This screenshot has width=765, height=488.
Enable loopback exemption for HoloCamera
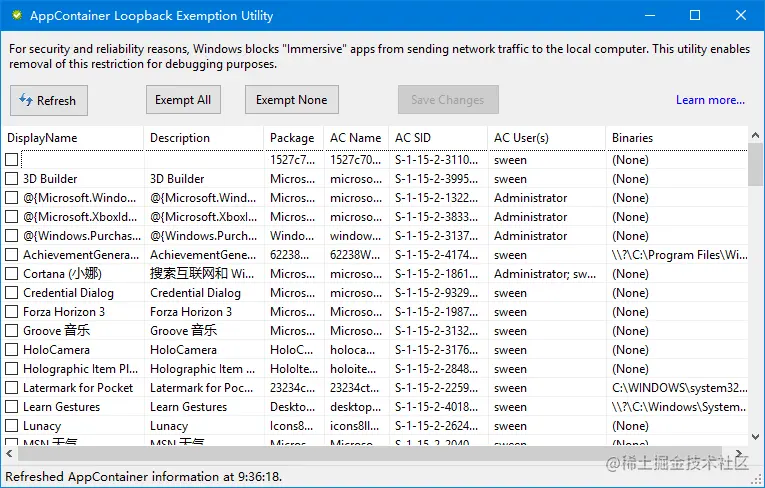point(12,350)
